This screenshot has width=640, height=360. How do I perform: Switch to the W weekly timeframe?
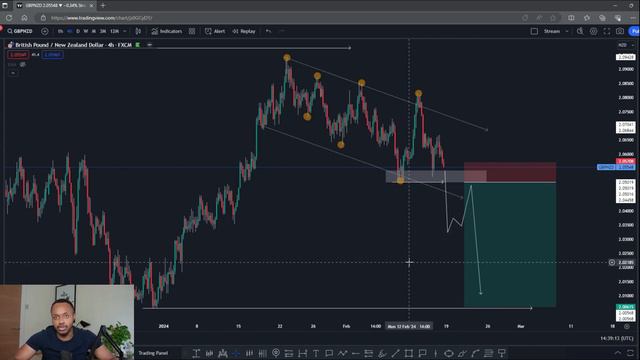coord(86,31)
